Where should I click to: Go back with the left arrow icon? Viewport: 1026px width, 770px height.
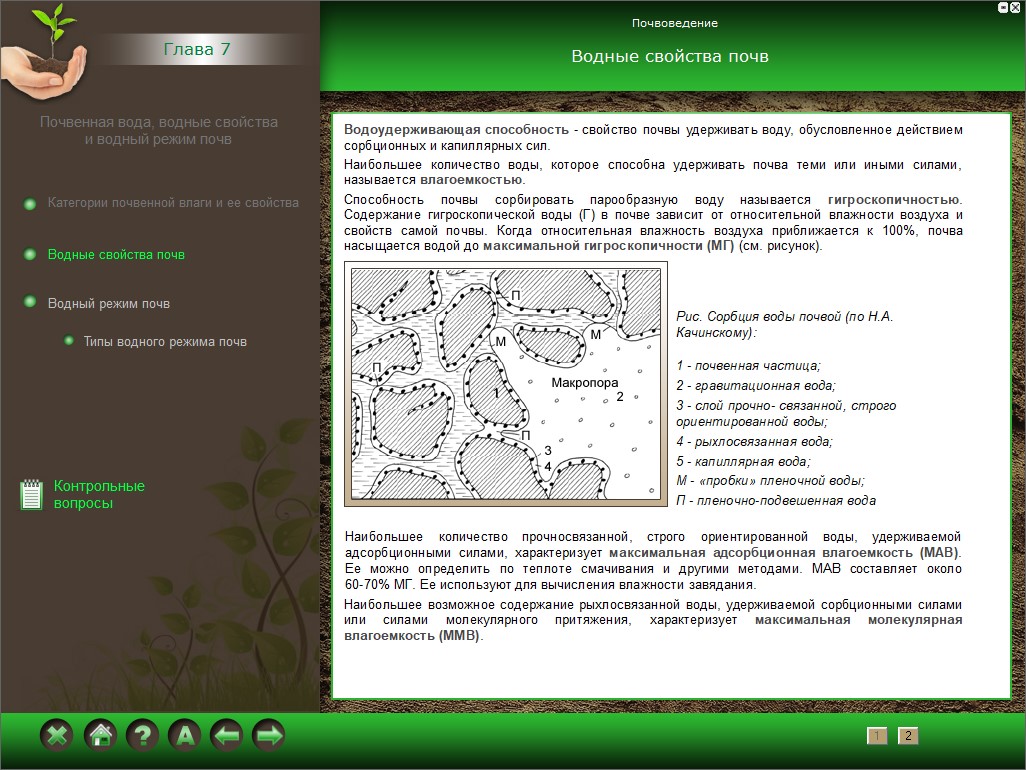(x=227, y=736)
